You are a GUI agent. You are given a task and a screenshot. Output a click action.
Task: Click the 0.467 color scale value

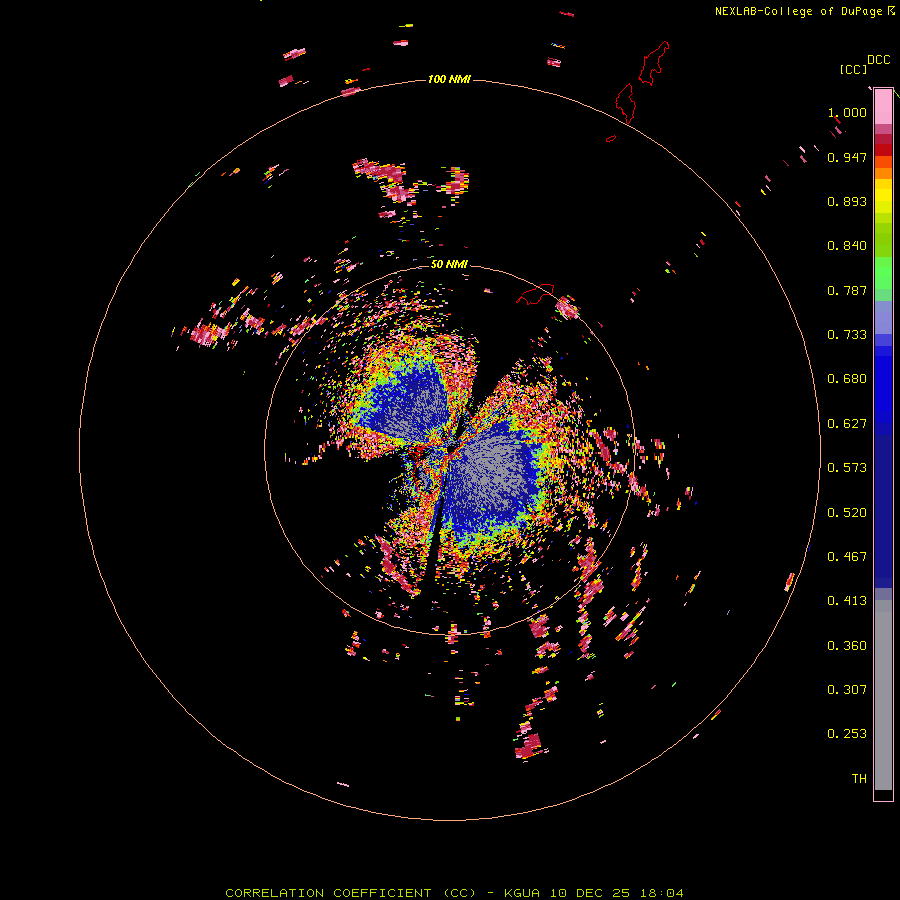coord(847,557)
